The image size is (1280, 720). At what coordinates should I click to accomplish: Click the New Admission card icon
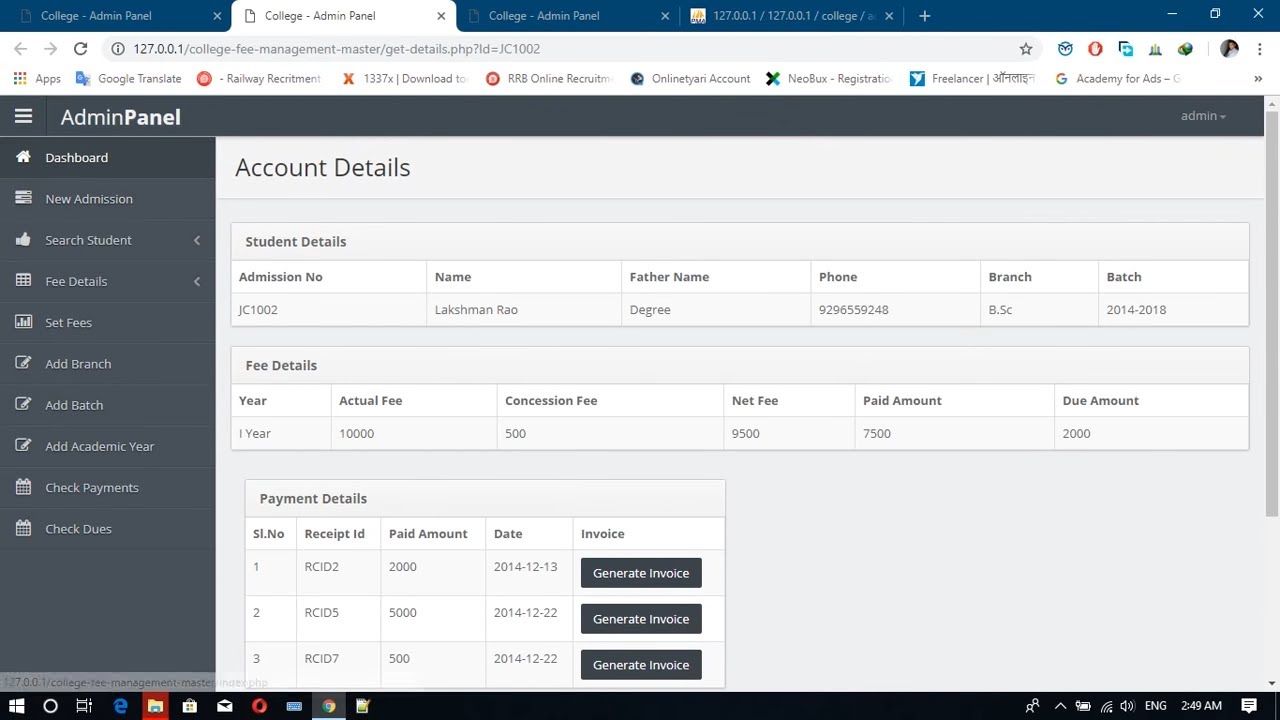click(23, 198)
